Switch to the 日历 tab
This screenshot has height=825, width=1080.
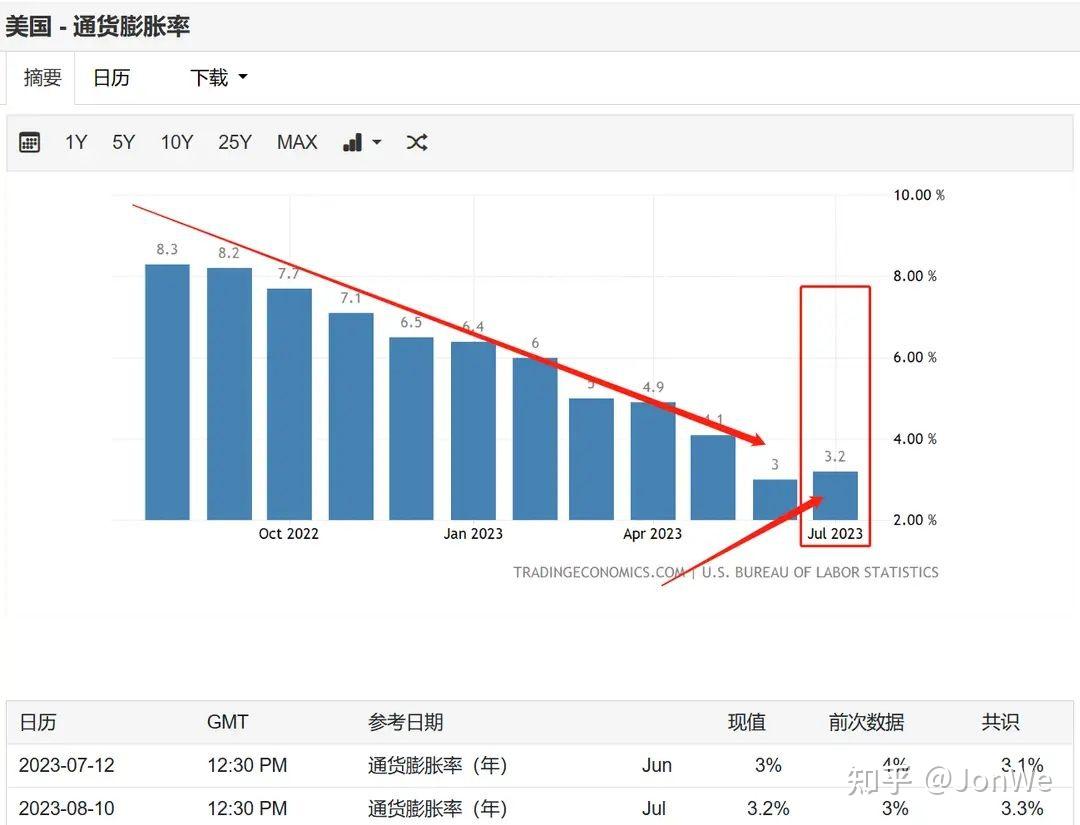point(112,78)
